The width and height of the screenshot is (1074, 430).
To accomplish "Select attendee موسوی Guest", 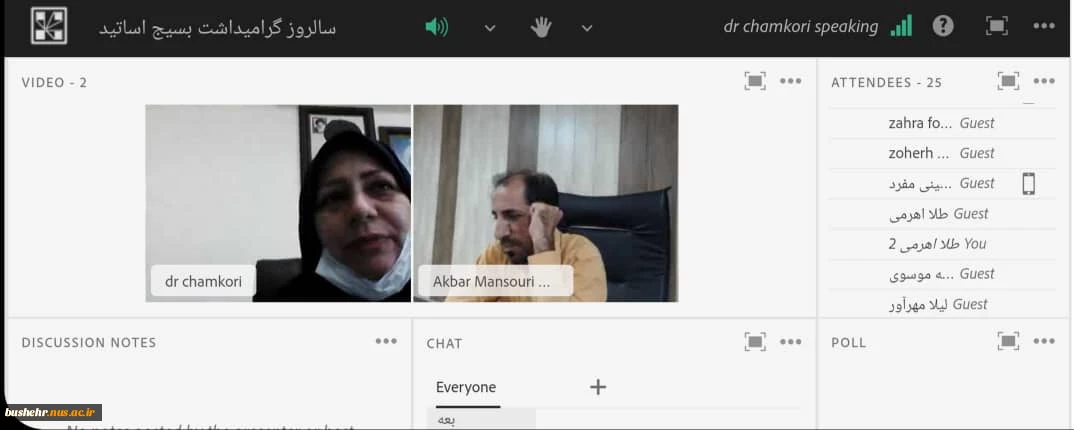I will click(x=942, y=274).
